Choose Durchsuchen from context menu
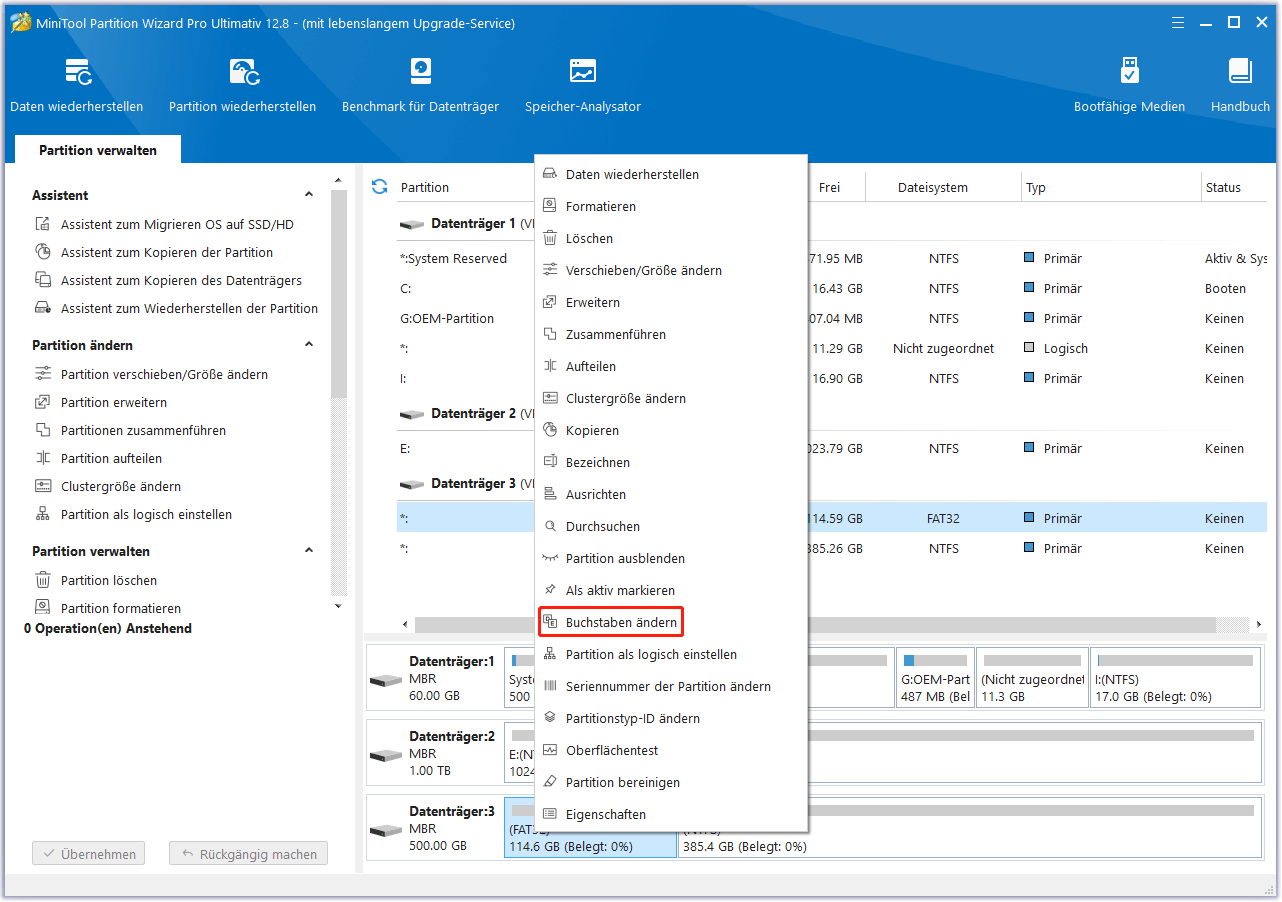The height and width of the screenshot is (902, 1282). (x=671, y=527)
